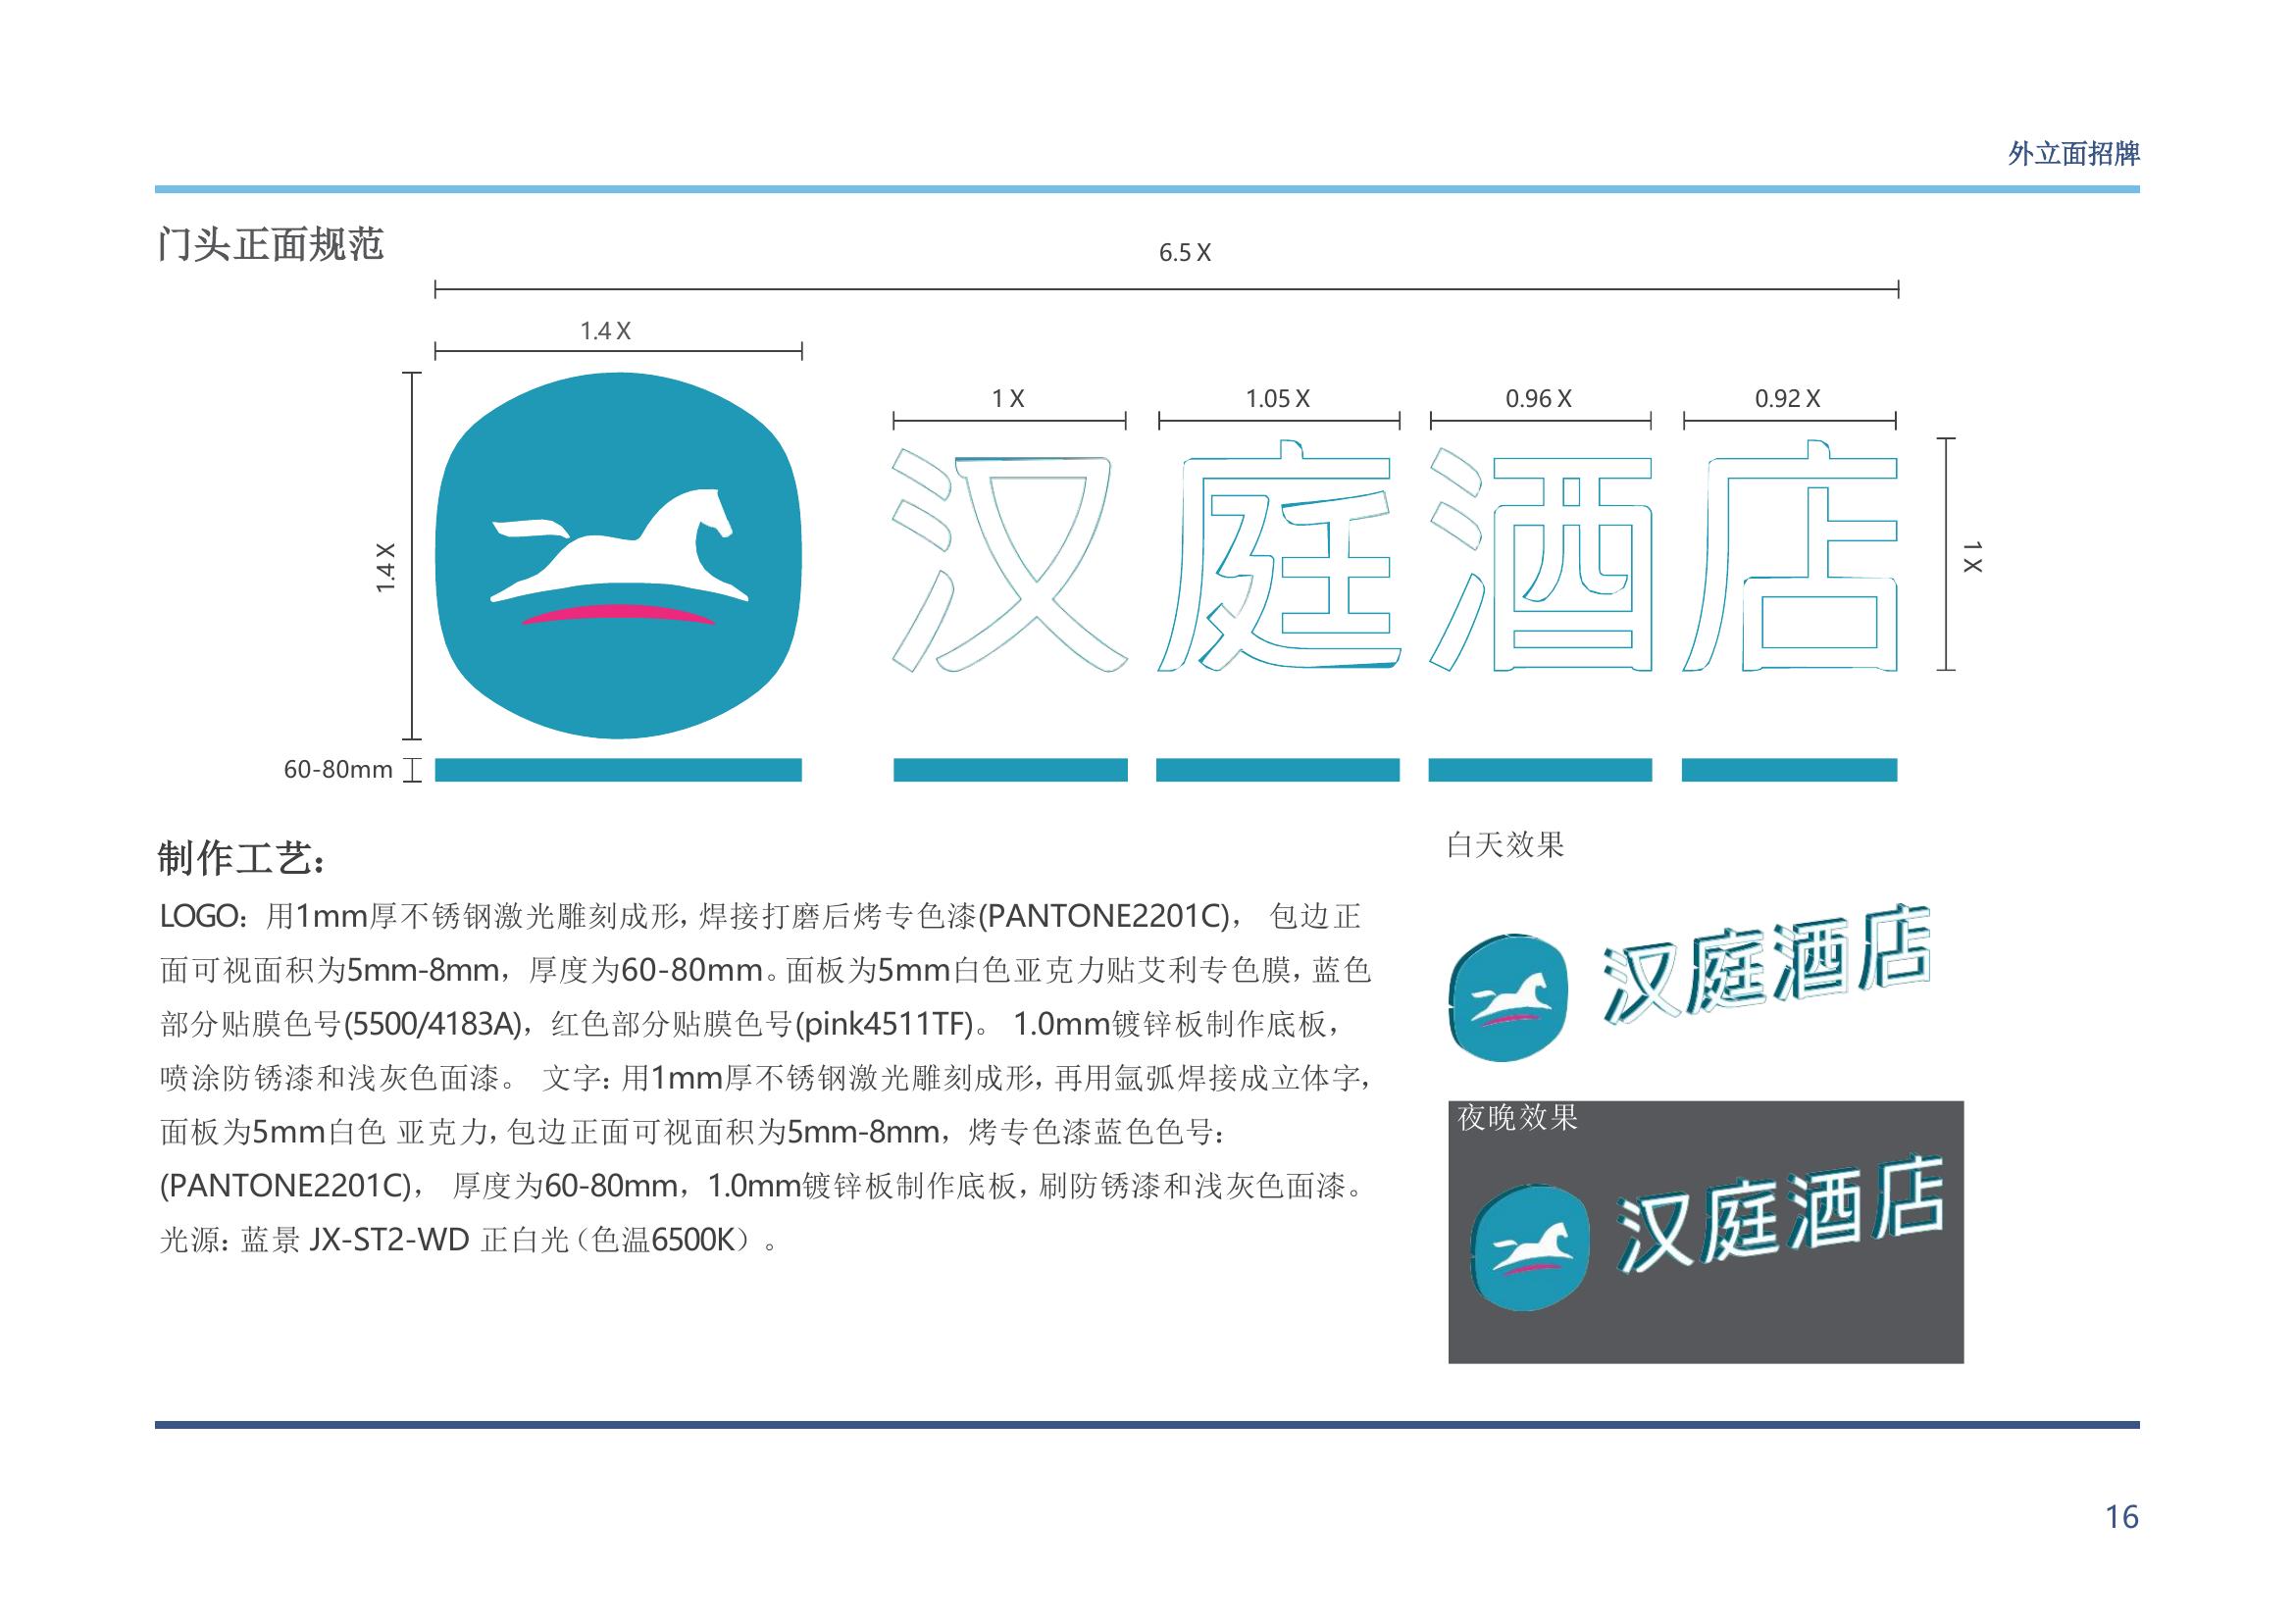This screenshot has width=2294, height=1624.
Task: Click the 60-80mm thickness label
Action: point(338,770)
